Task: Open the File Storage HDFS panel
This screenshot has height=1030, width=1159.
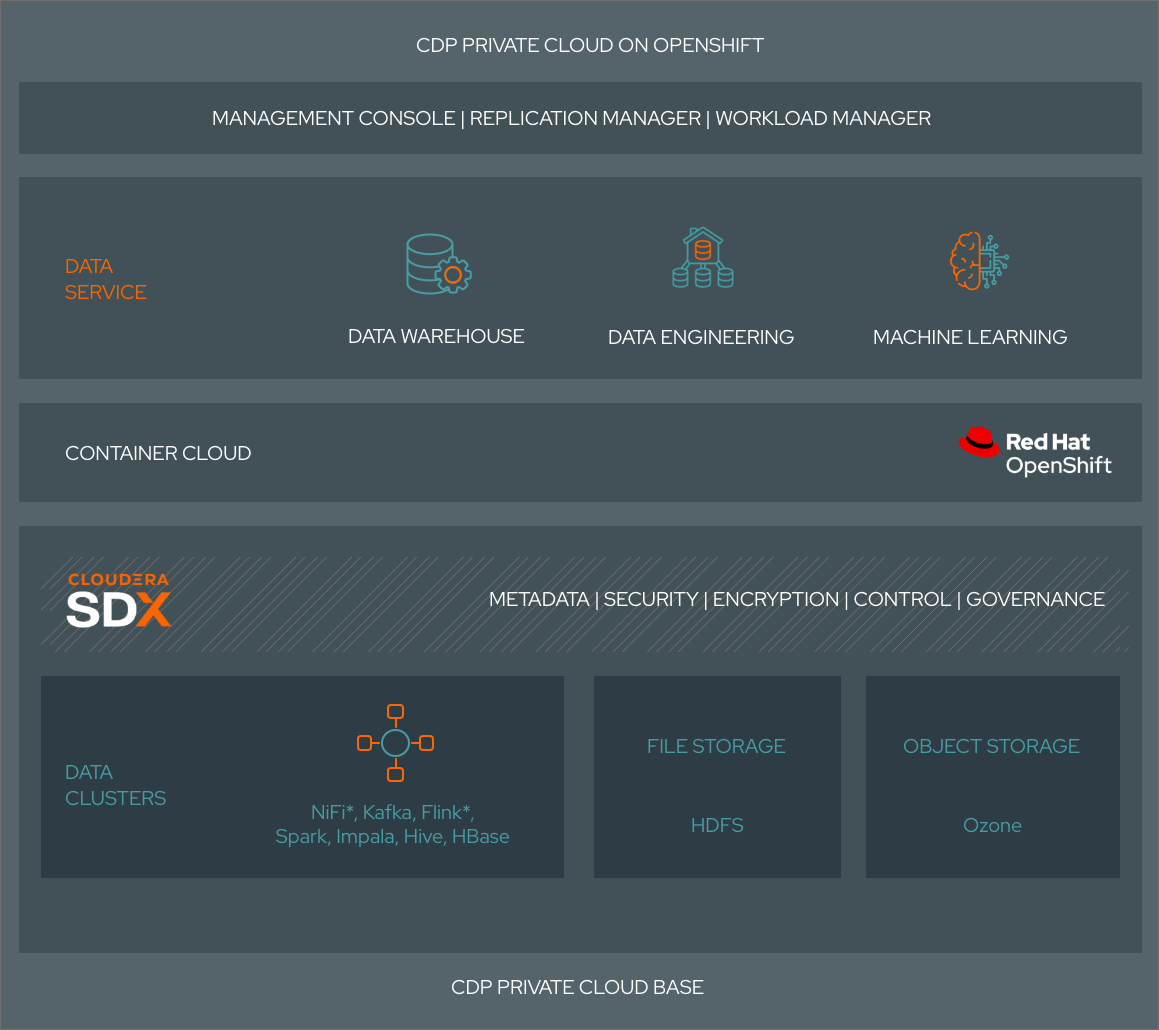Action: tap(716, 776)
